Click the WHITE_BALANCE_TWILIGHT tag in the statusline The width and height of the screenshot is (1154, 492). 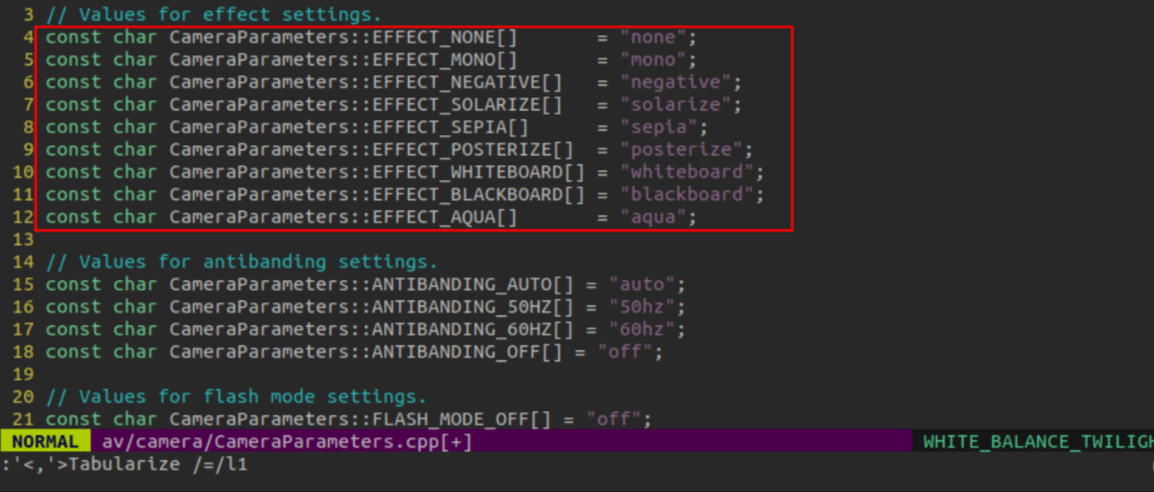click(x=1036, y=441)
